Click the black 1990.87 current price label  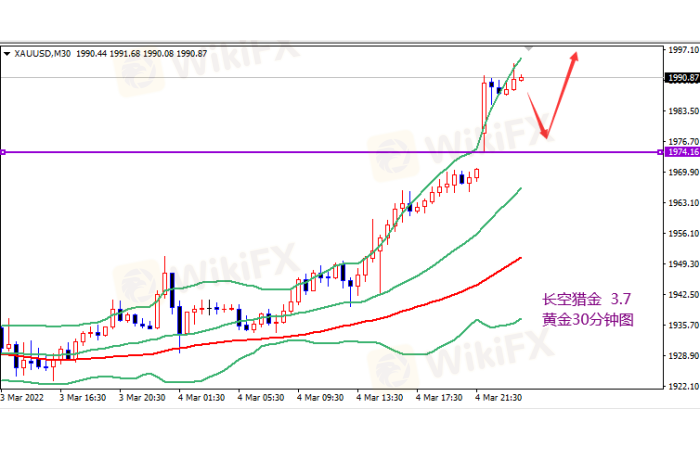coord(679,77)
